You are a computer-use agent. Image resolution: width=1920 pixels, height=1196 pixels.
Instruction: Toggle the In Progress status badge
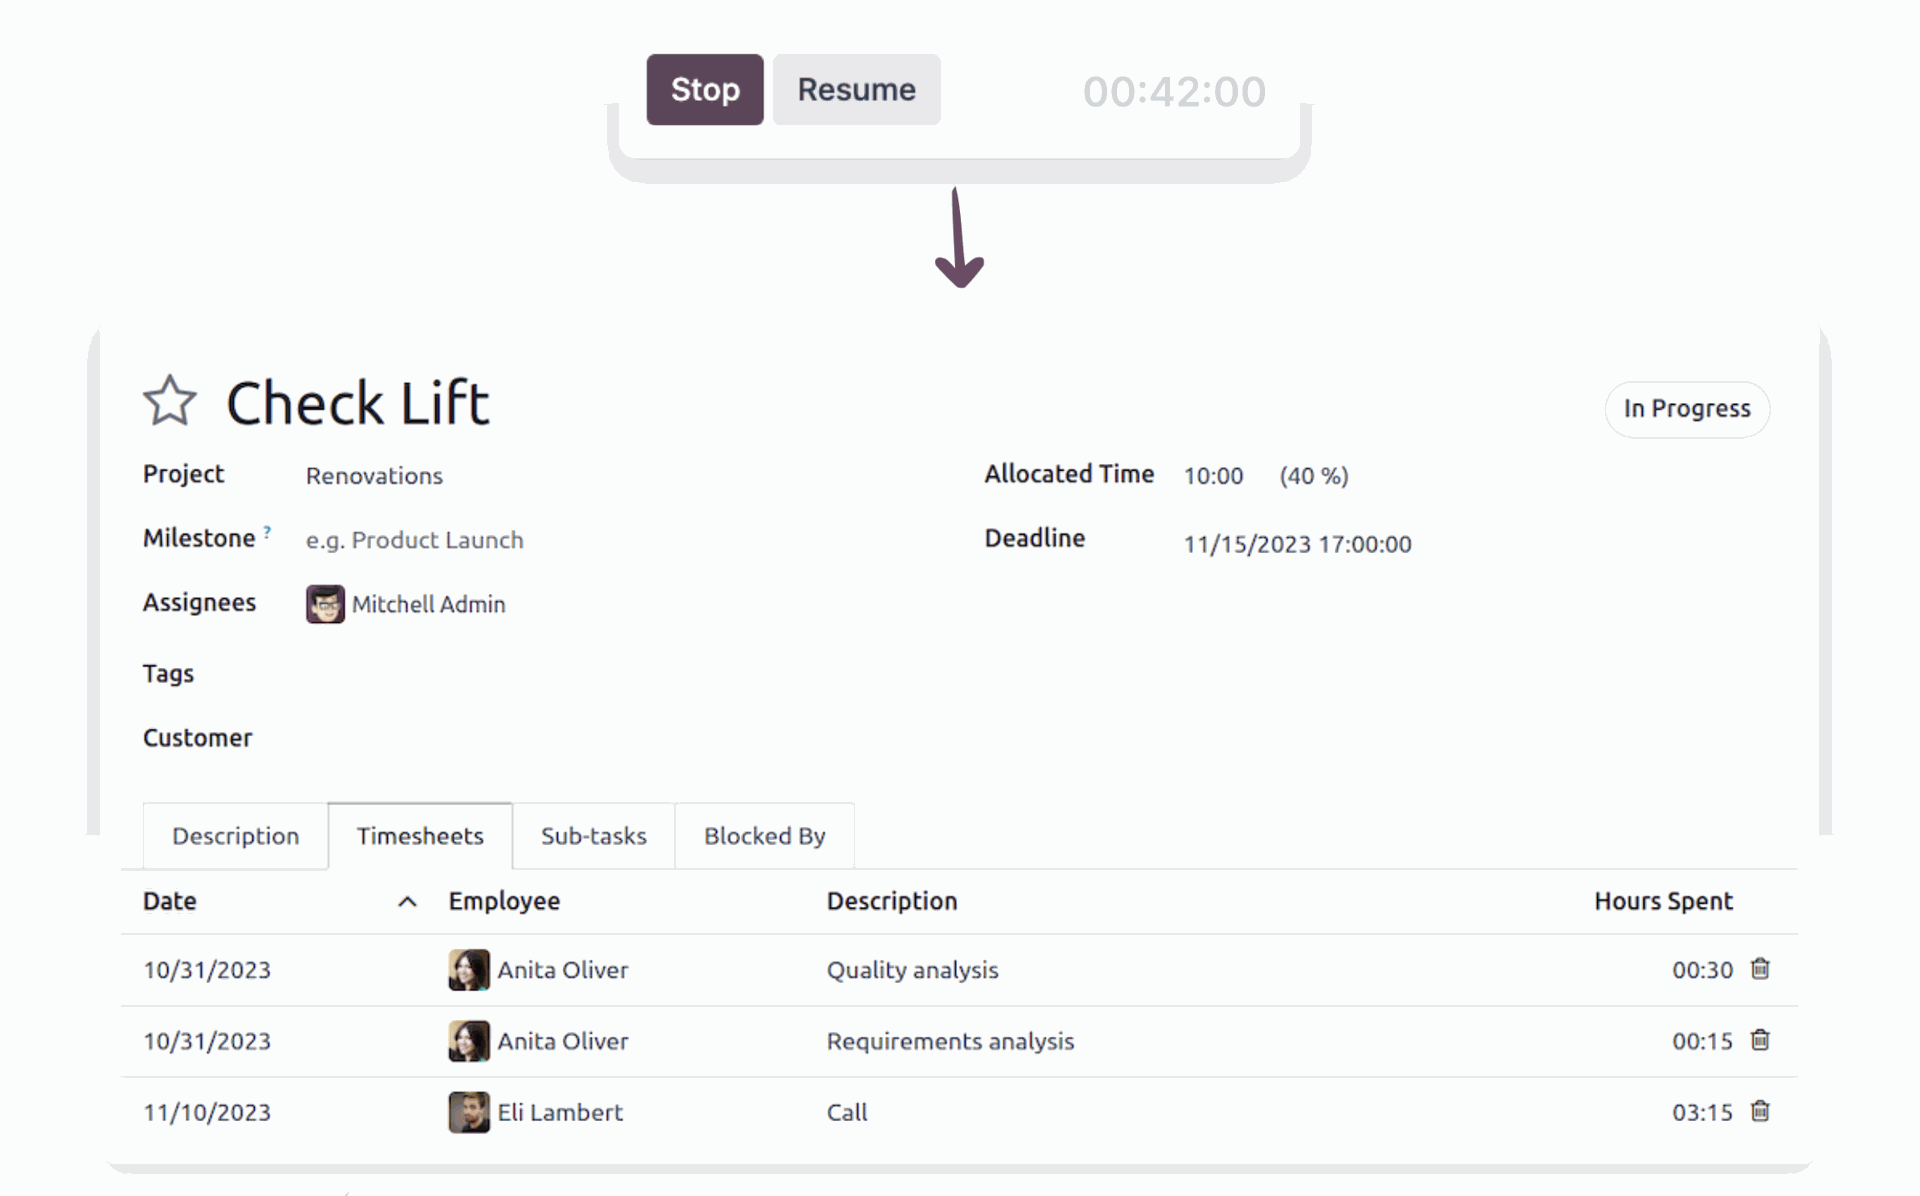pos(1686,409)
